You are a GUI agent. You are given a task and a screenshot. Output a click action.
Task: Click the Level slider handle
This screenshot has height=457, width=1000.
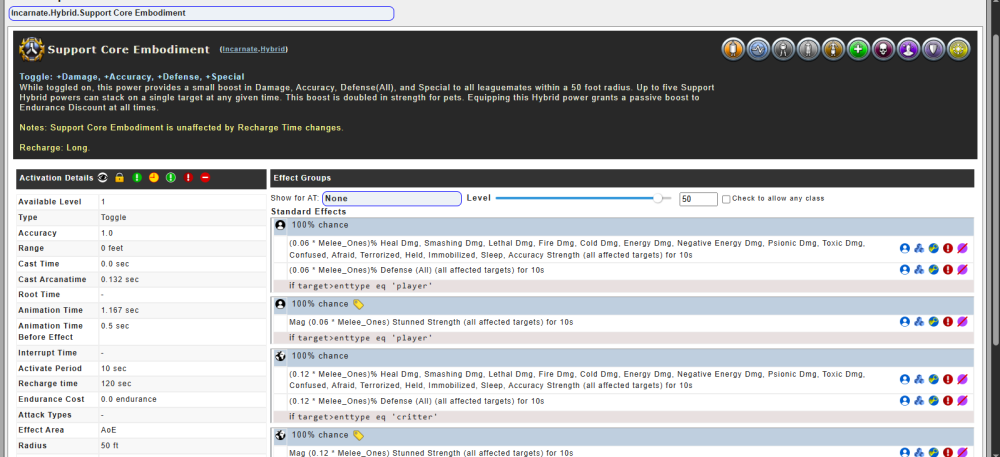point(658,199)
